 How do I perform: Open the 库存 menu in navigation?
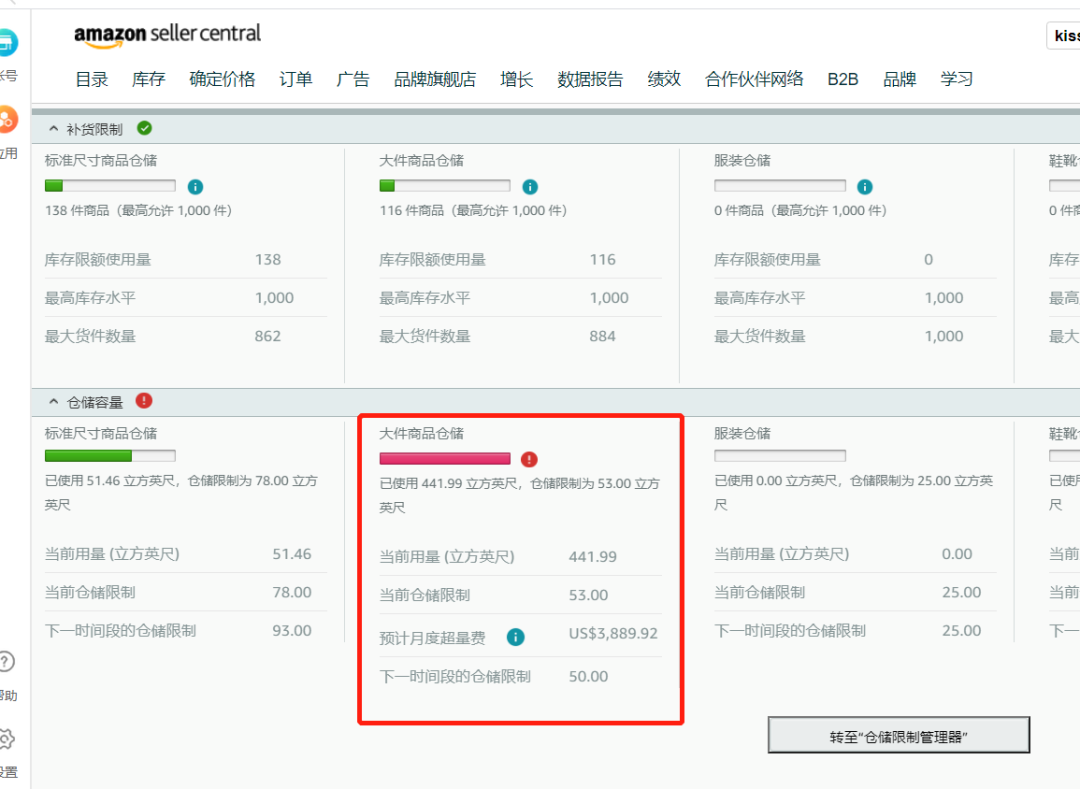[148, 79]
